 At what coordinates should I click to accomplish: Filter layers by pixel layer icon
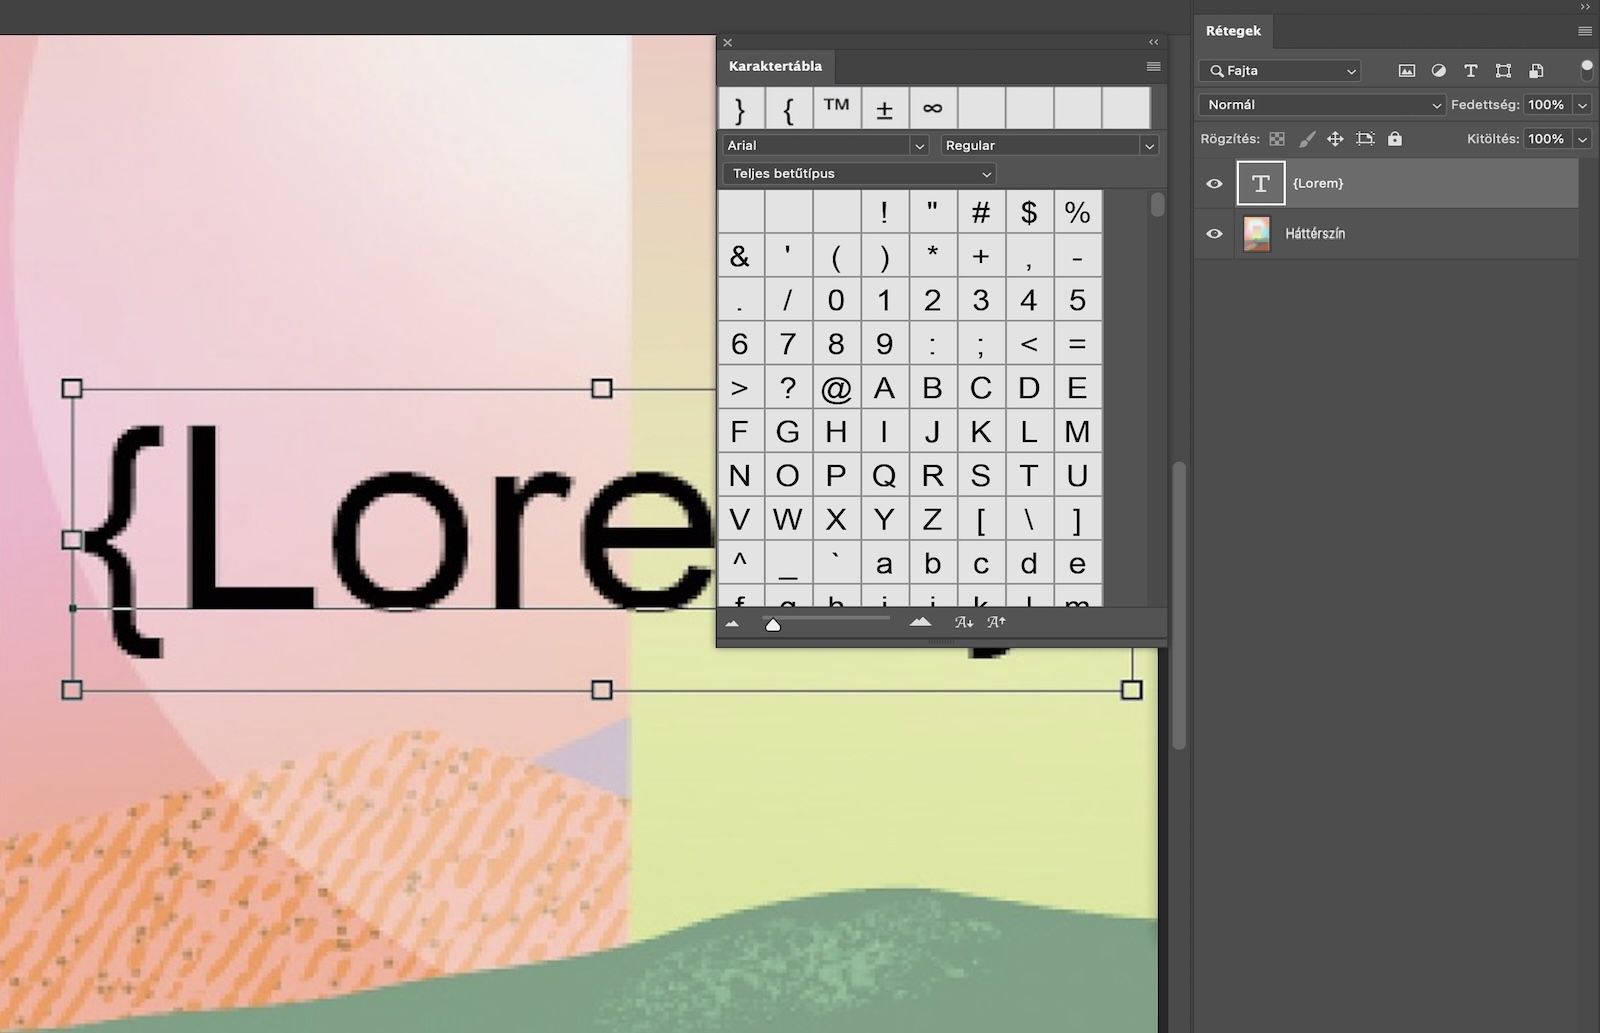(x=1407, y=71)
